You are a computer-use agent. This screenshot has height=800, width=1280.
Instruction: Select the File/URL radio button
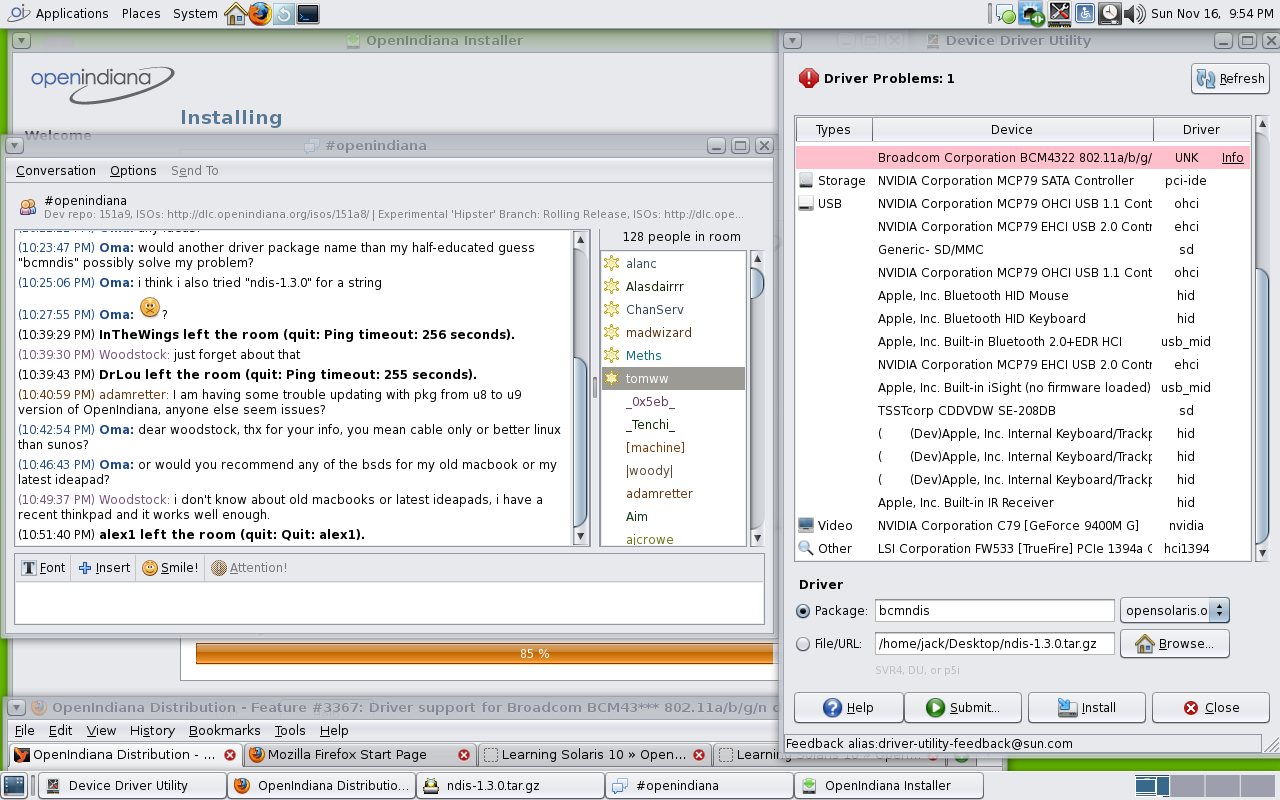[x=803, y=644]
